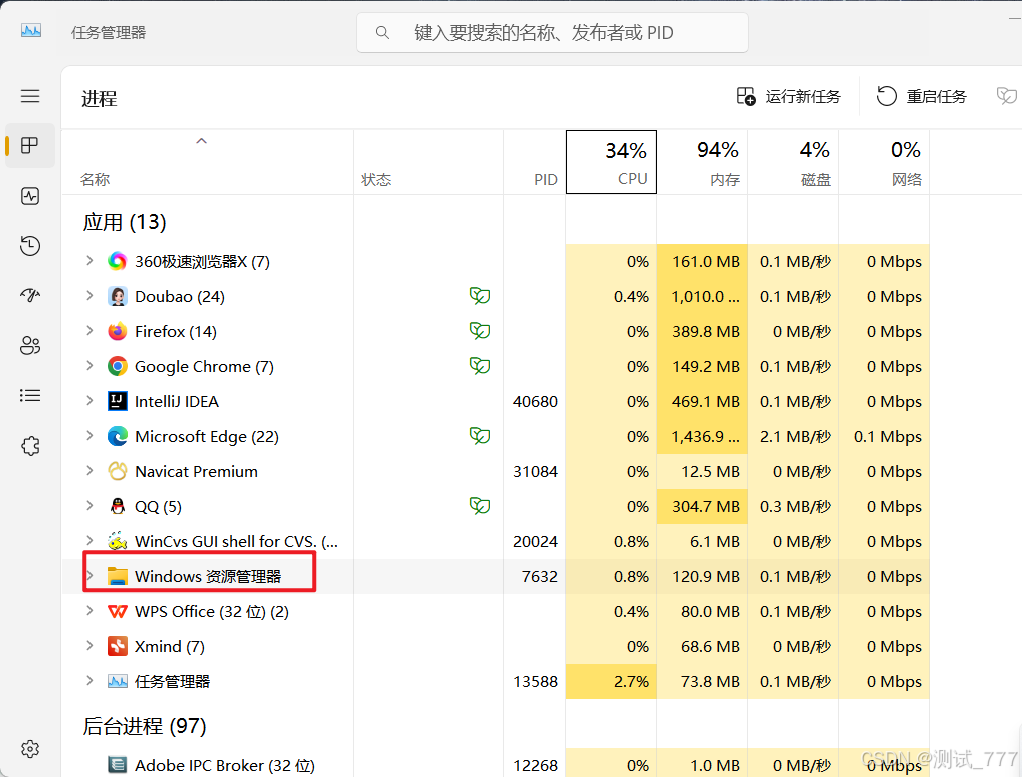Click PID 7632 in Windows 资源管理器 row

tap(540, 576)
